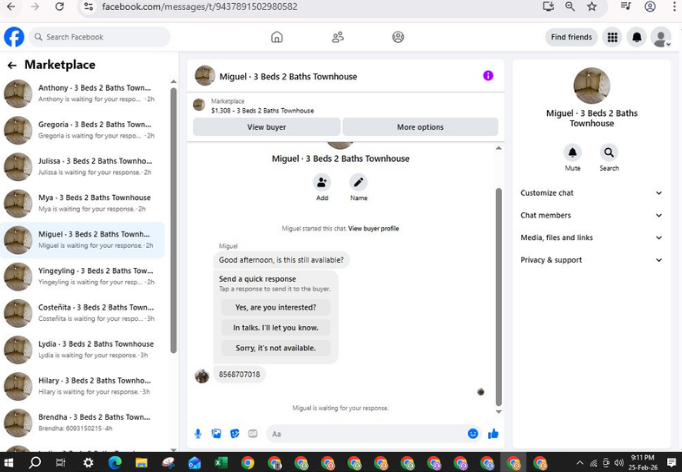Open the Facebook logo home link
This screenshot has height=472, width=682.
click(x=14, y=37)
